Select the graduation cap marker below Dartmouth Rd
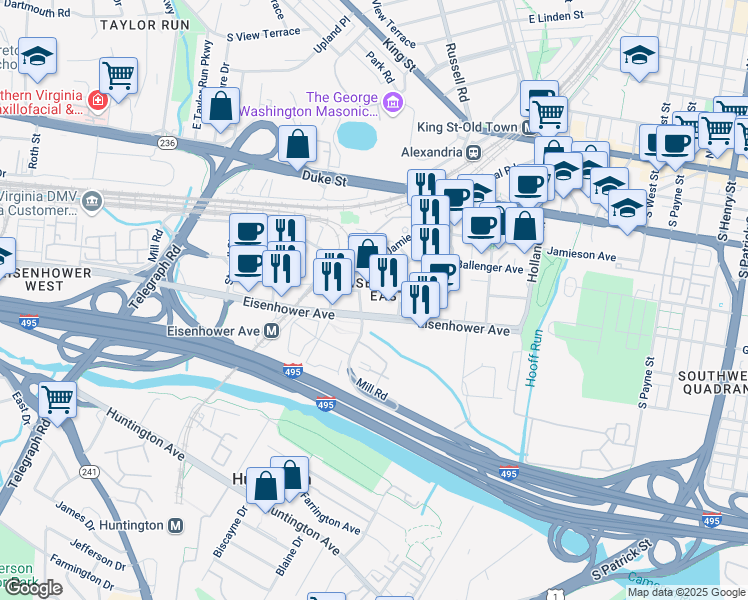748x600 pixels. tap(38, 60)
